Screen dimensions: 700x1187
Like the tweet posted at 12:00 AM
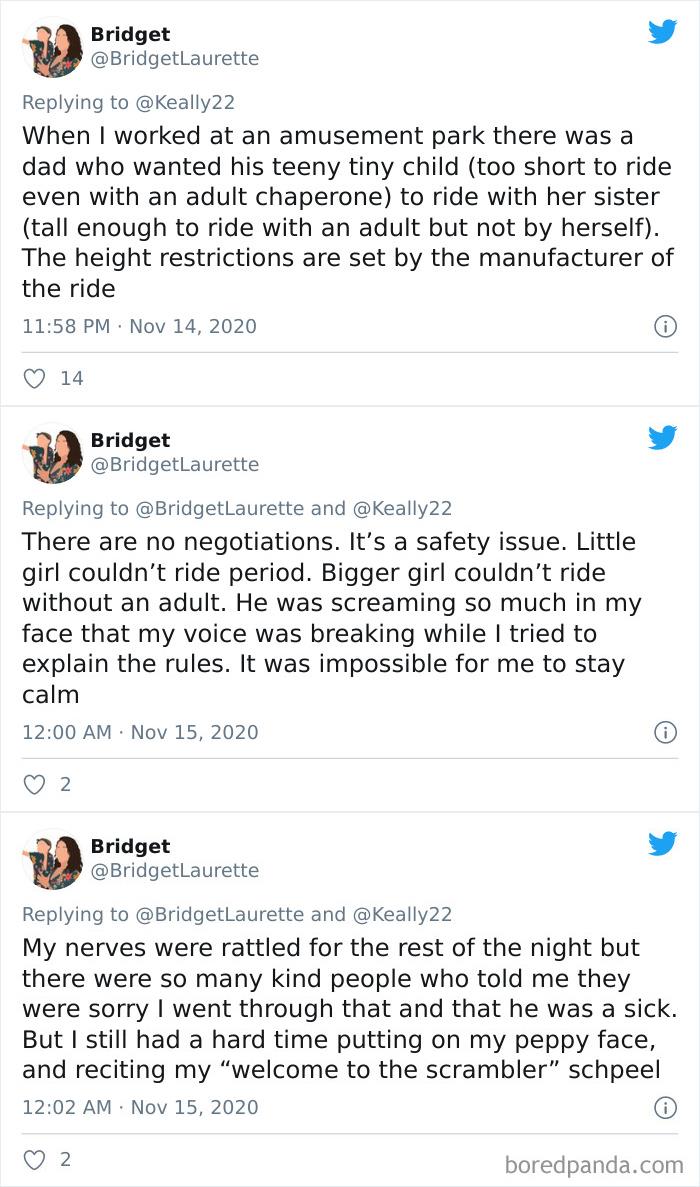point(33,784)
